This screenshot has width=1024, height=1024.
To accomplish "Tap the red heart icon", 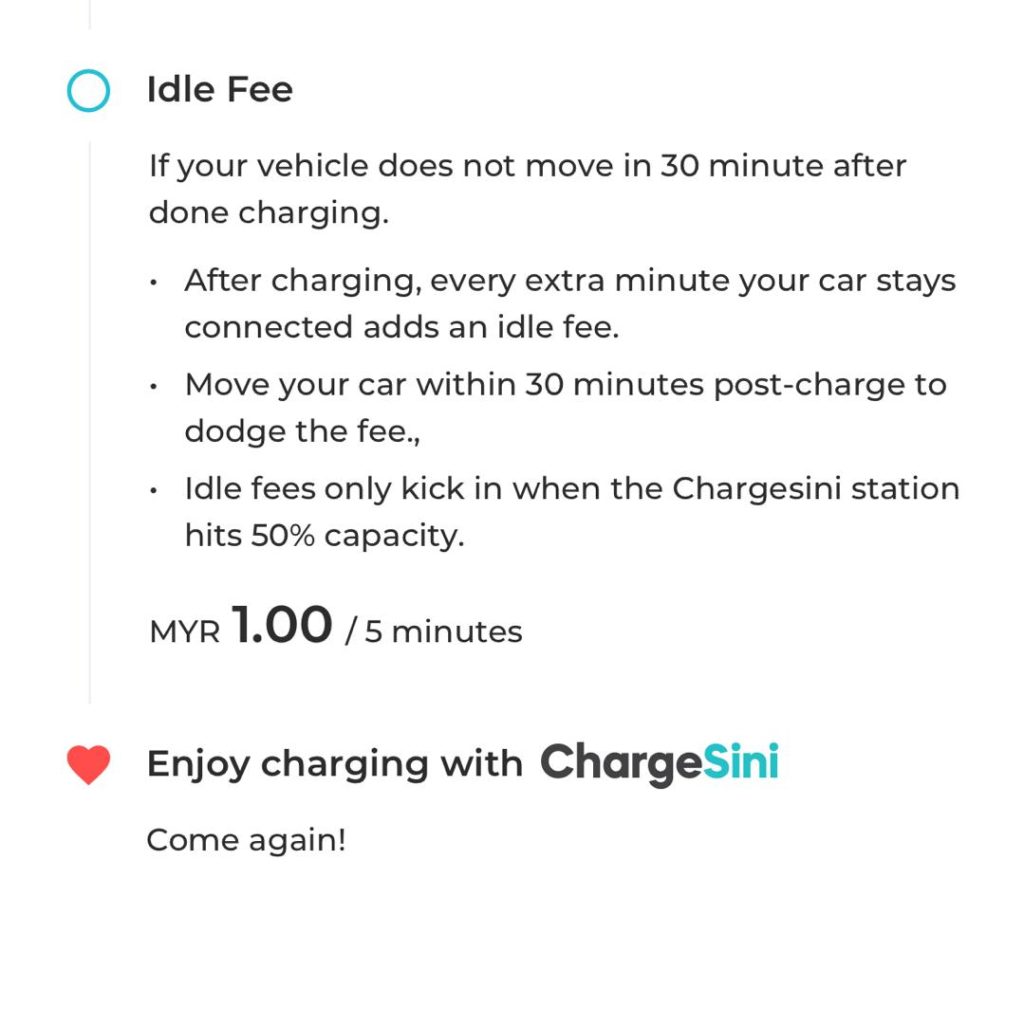I will pos(88,765).
